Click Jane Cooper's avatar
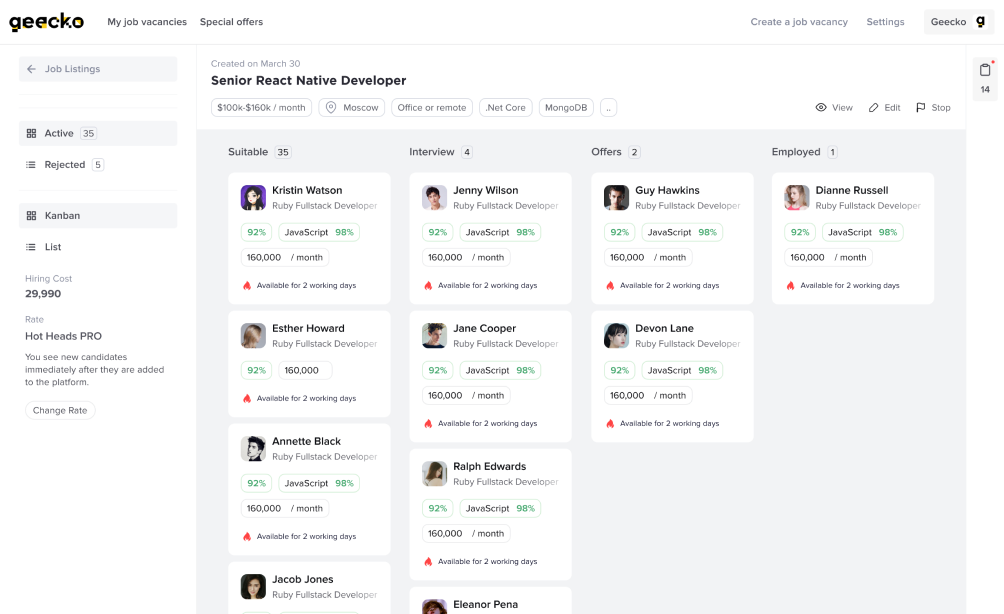Image resolution: width=1004 pixels, height=614 pixels. (x=434, y=335)
